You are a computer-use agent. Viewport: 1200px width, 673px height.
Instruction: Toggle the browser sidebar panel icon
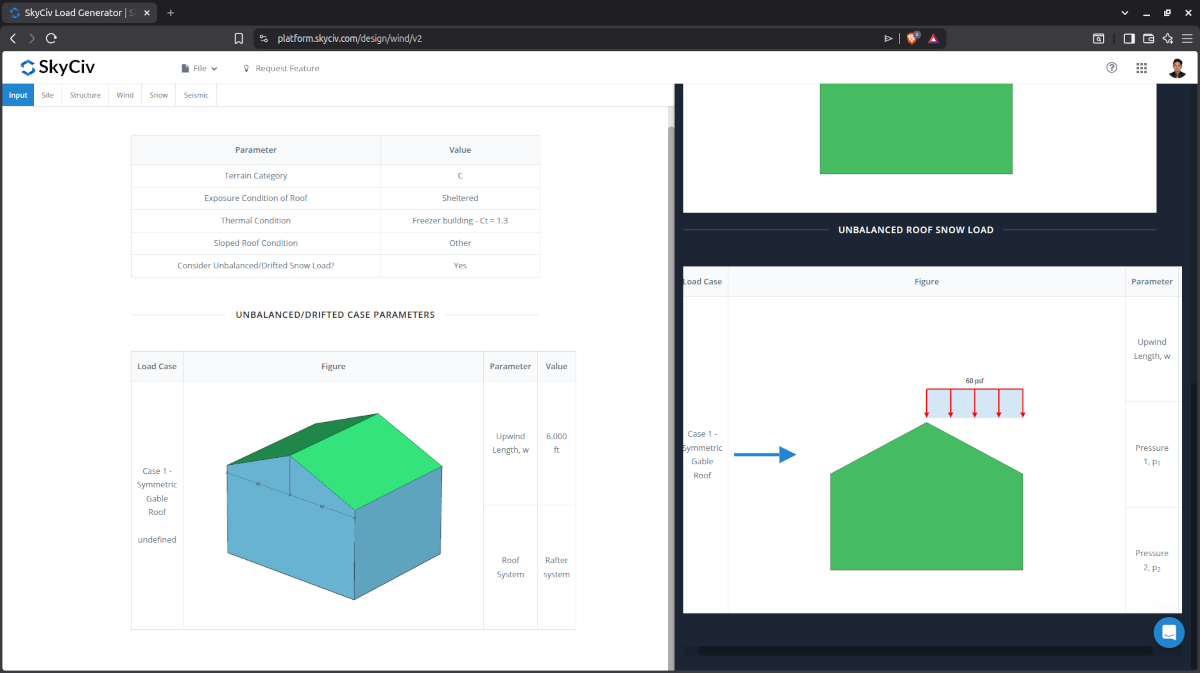[x=1129, y=38]
